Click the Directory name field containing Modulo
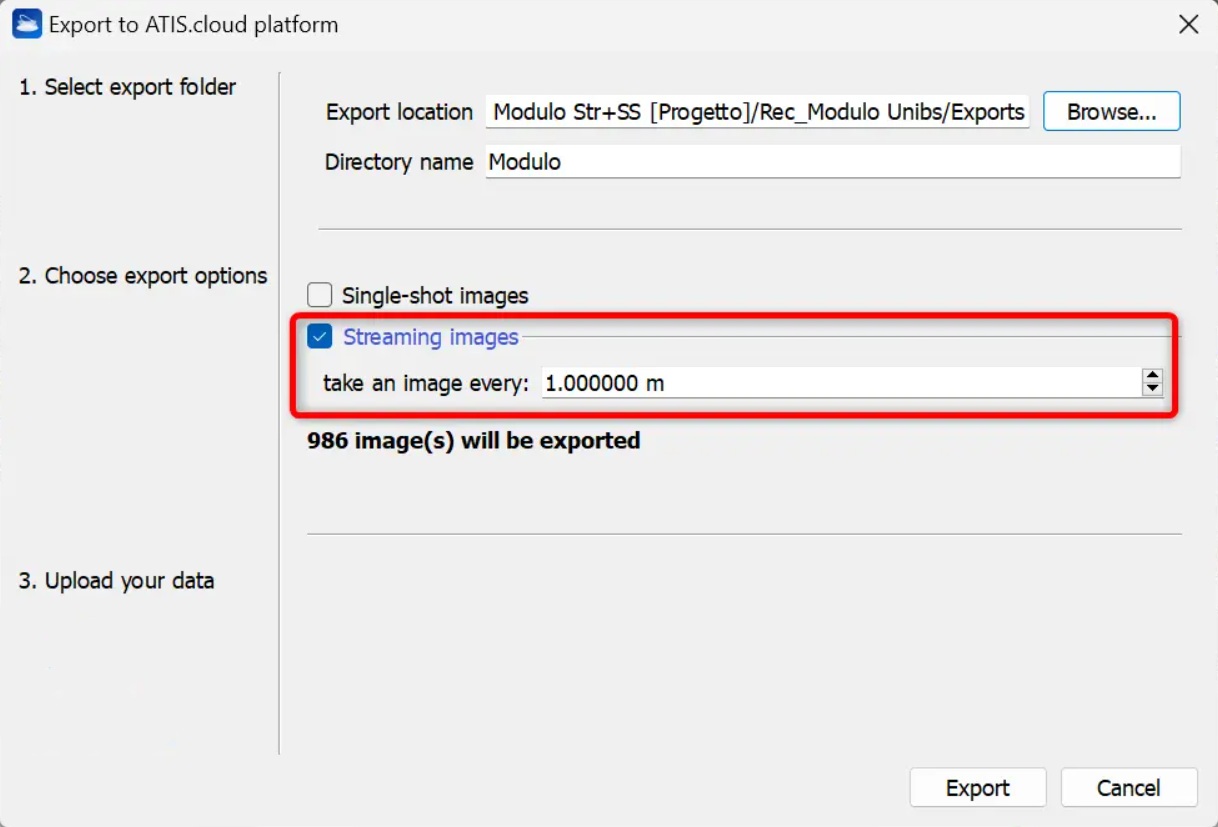The height and width of the screenshot is (827, 1218). (x=832, y=162)
